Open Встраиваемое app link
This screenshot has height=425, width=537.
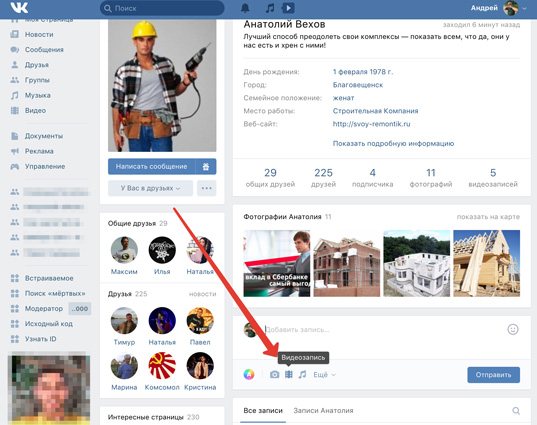tap(49, 278)
